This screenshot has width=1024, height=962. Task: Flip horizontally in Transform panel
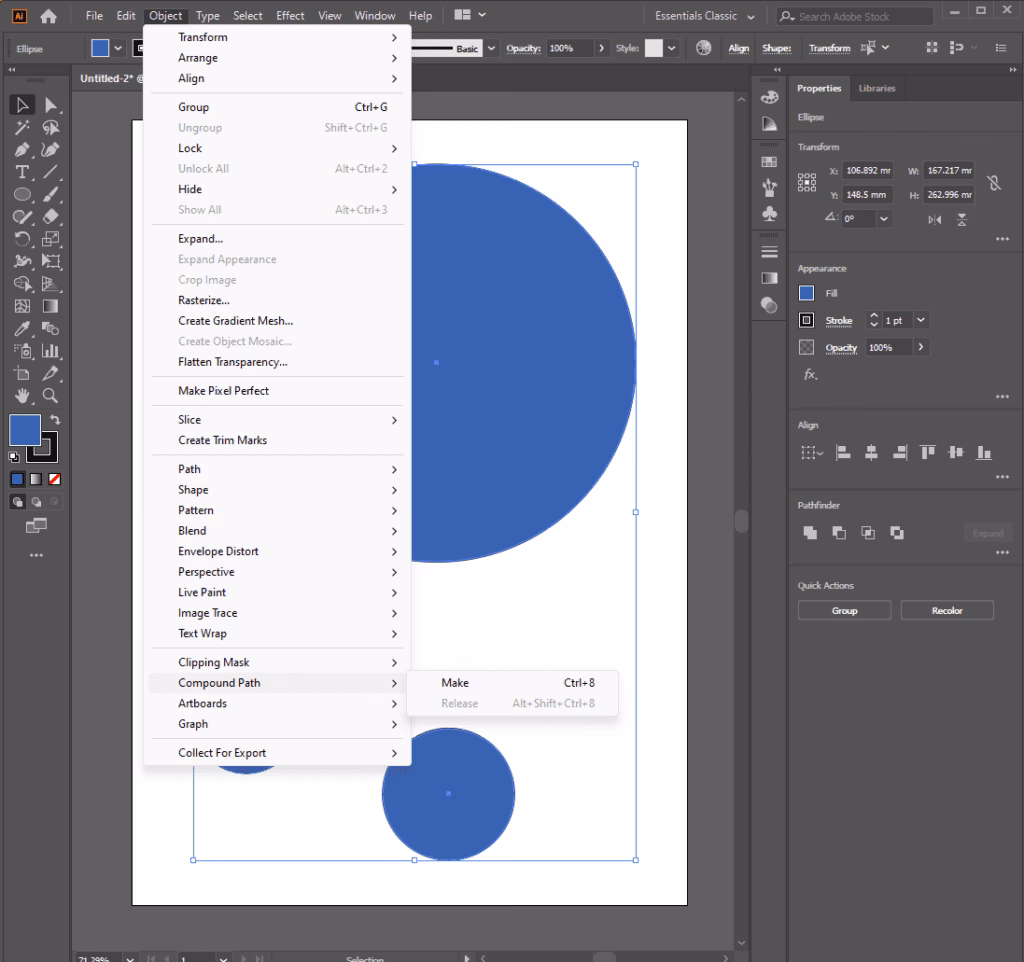[x=934, y=219]
